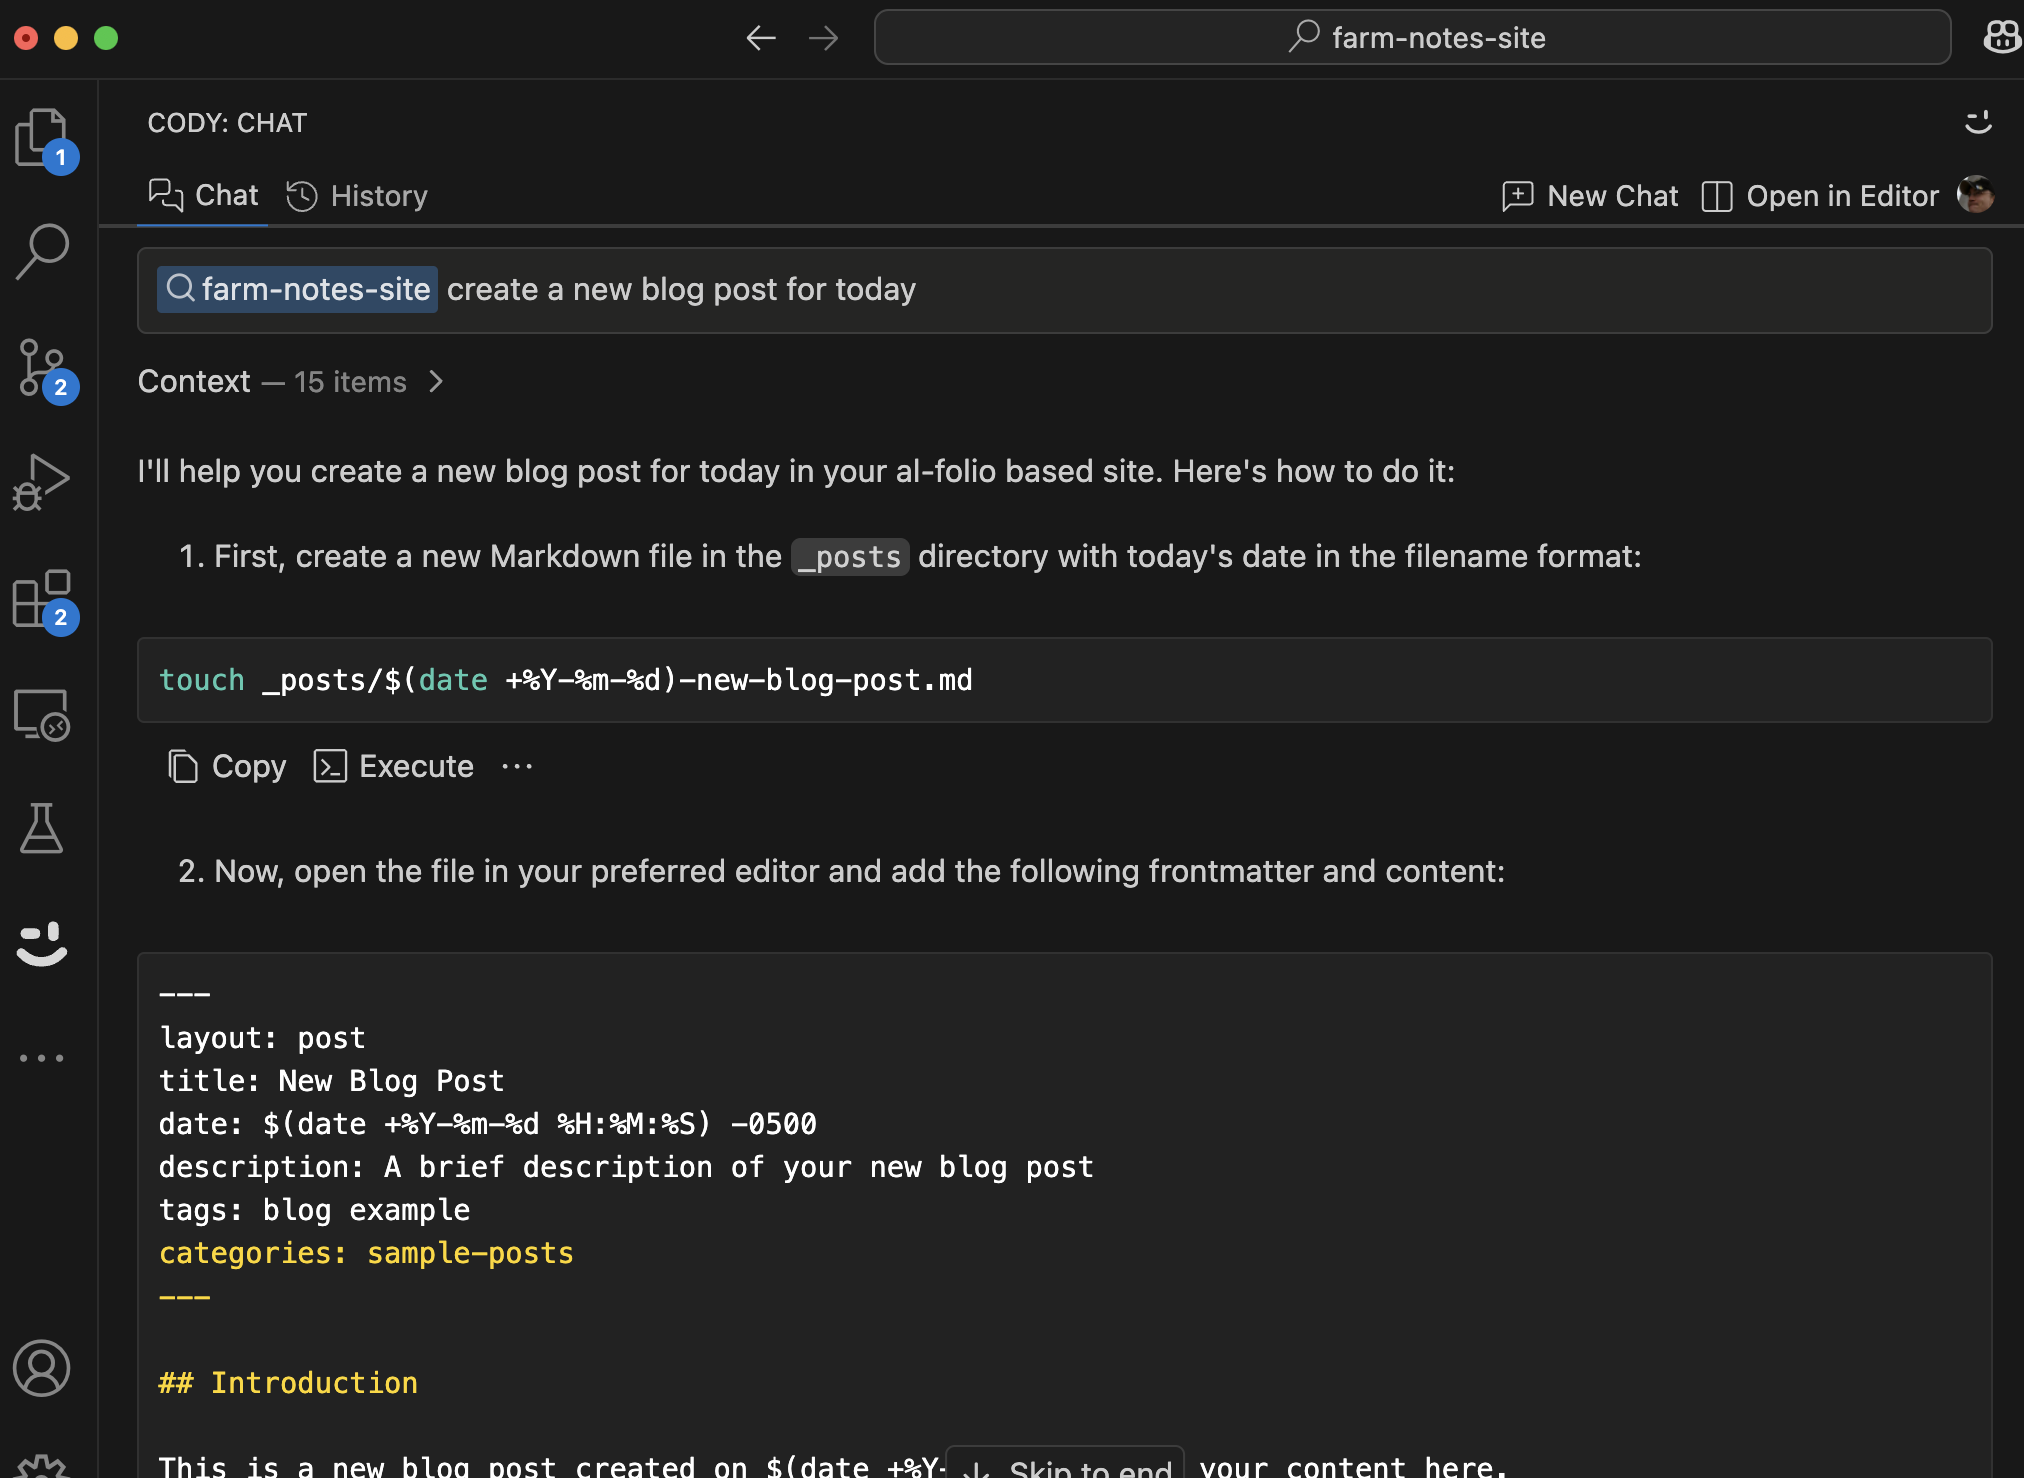Image resolution: width=2024 pixels, height=1478 pixels.
Task: Open the Remote Explorer icon
Action: tap(42, 714)
